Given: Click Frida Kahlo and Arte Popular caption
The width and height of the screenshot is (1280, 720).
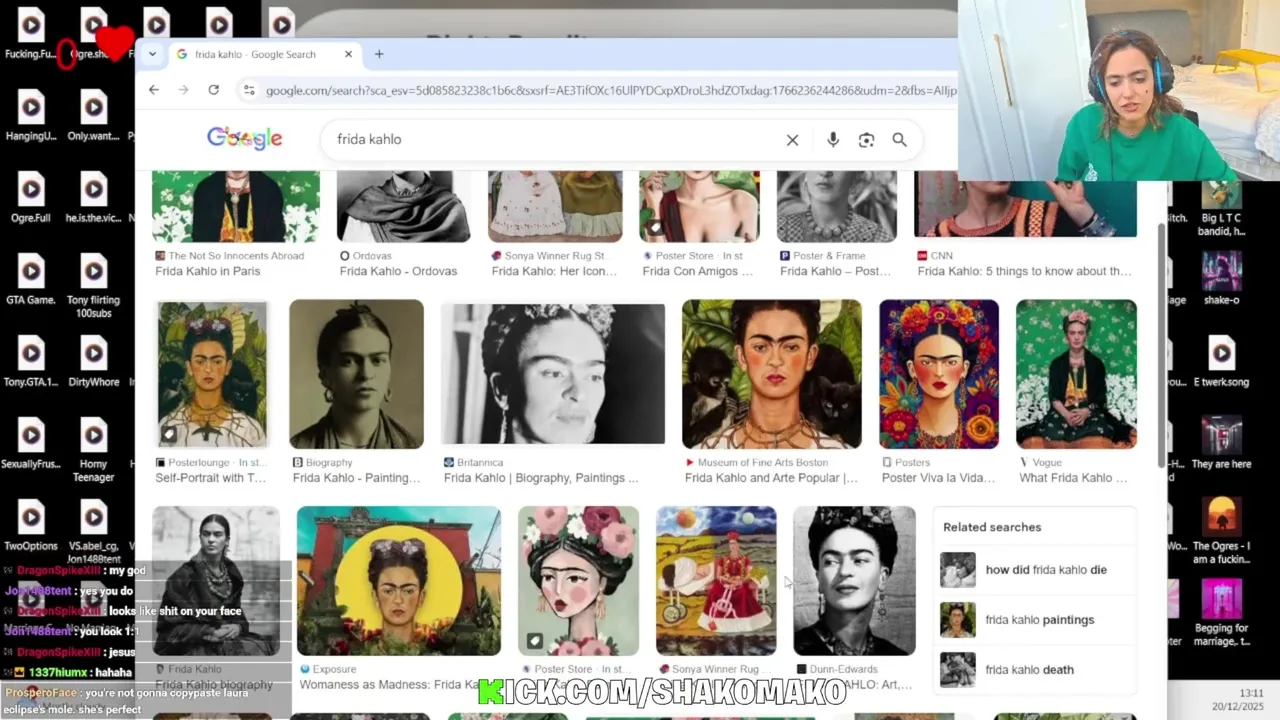Looking at the screenshot, I should (771, 478).
